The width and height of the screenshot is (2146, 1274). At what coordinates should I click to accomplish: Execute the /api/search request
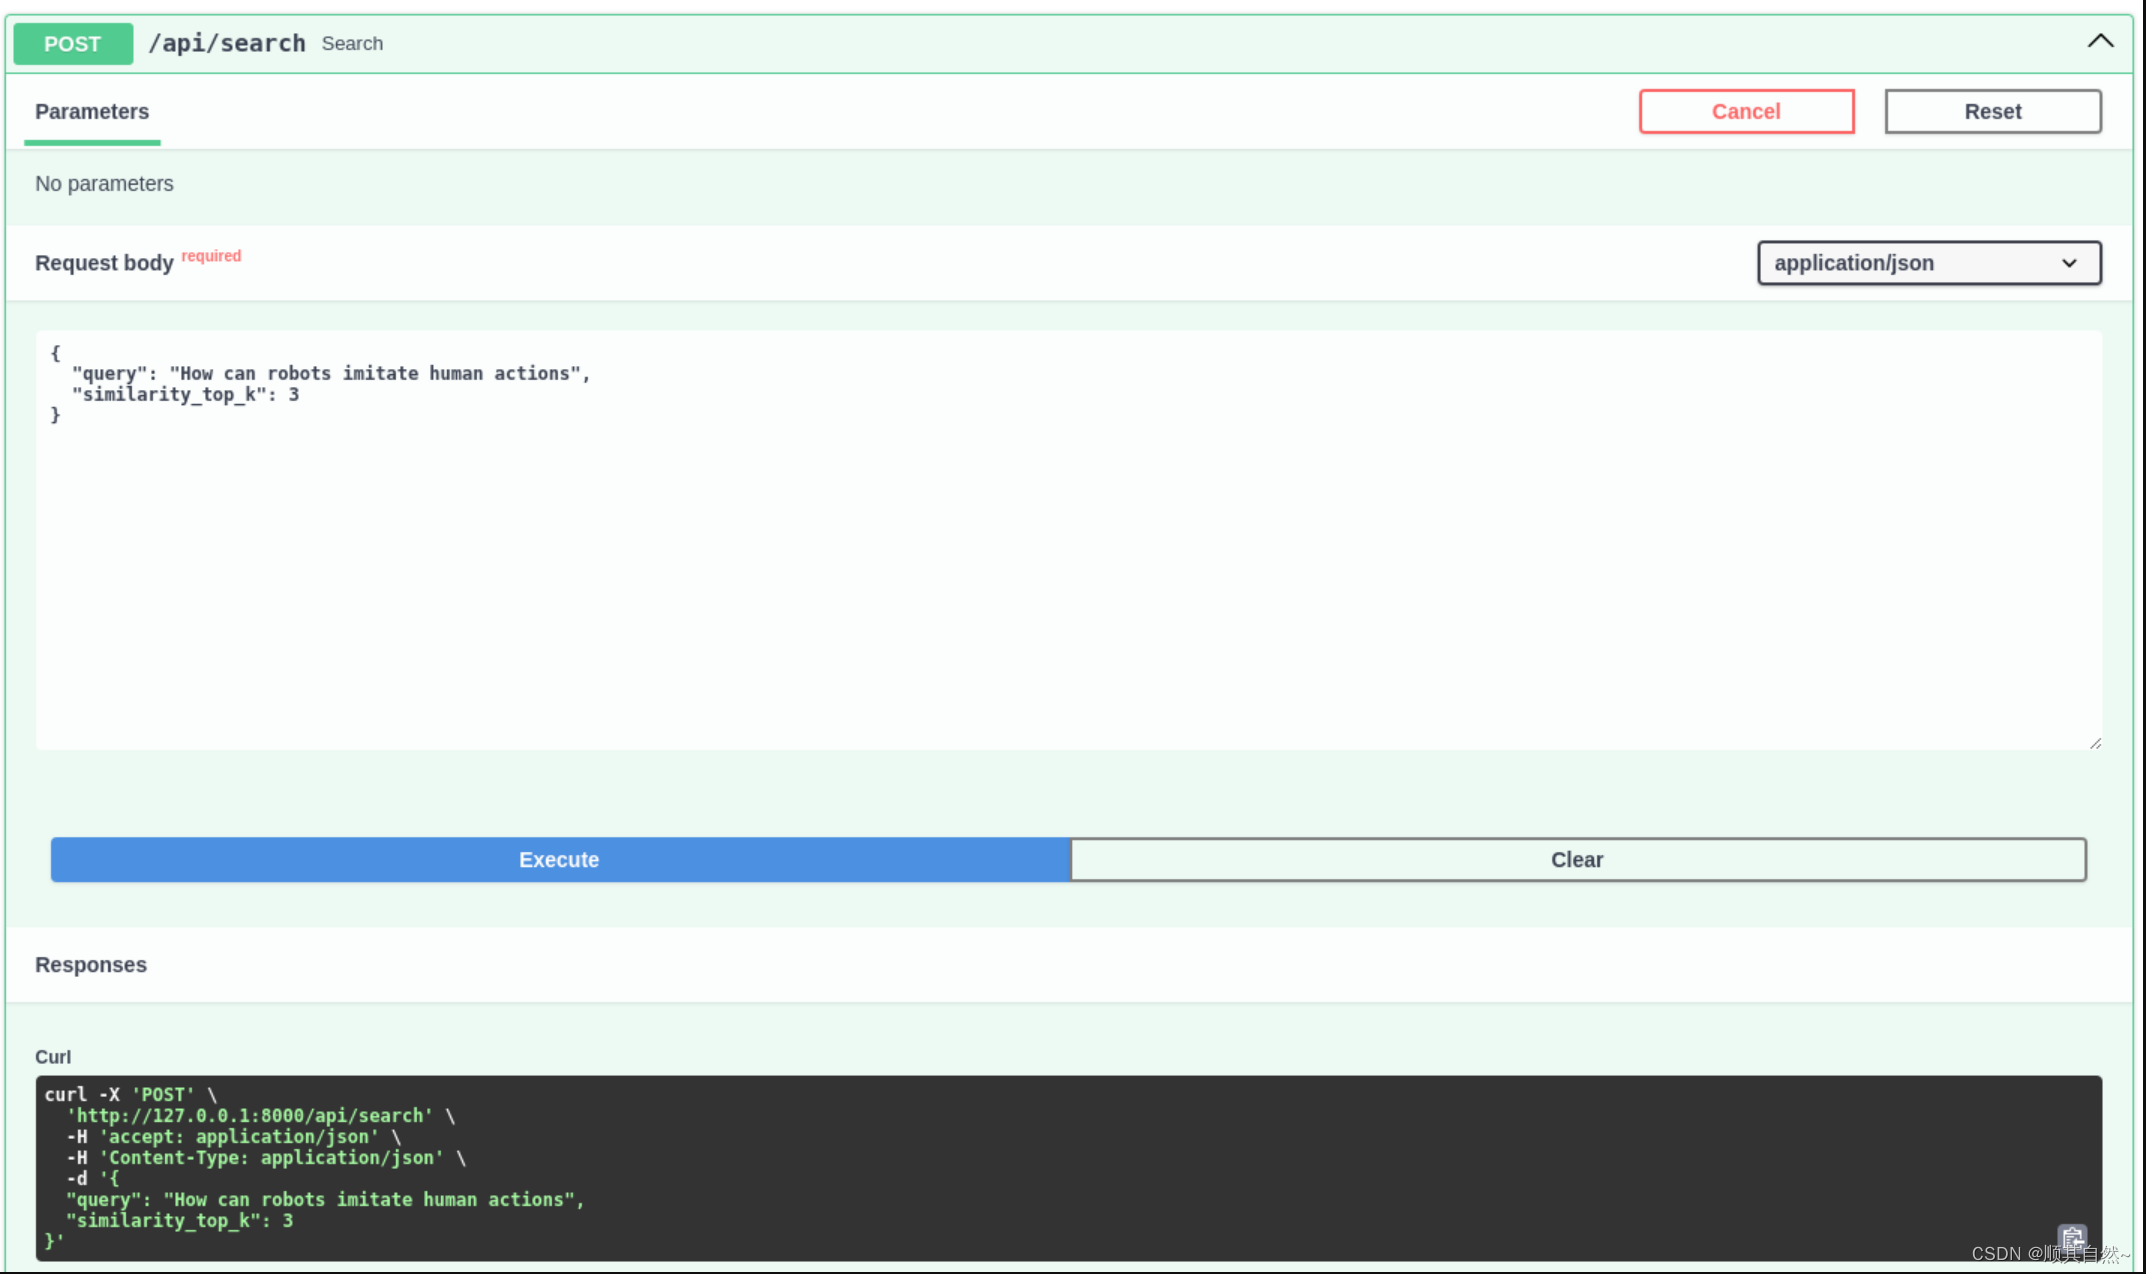coord(559,859)
